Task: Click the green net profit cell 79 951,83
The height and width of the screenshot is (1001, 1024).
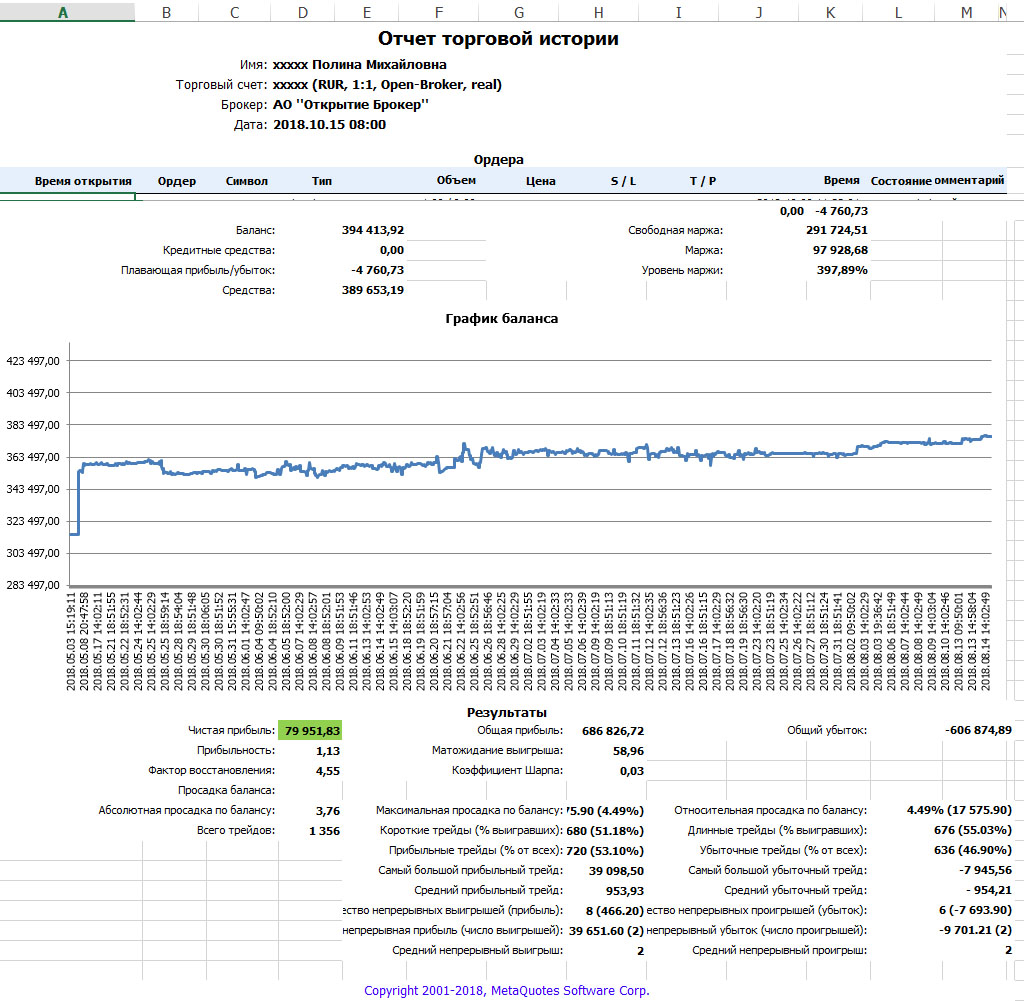Action: [x=311, y=731]
